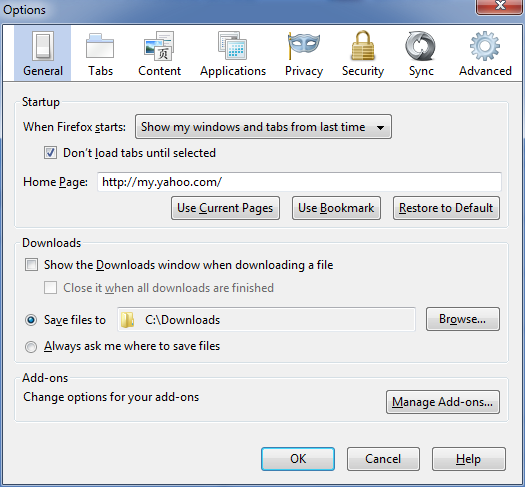The image size is (525, 487).
Task: Open the Privacy mask icon
Action: pyautogui.click(x=304, y=46)
